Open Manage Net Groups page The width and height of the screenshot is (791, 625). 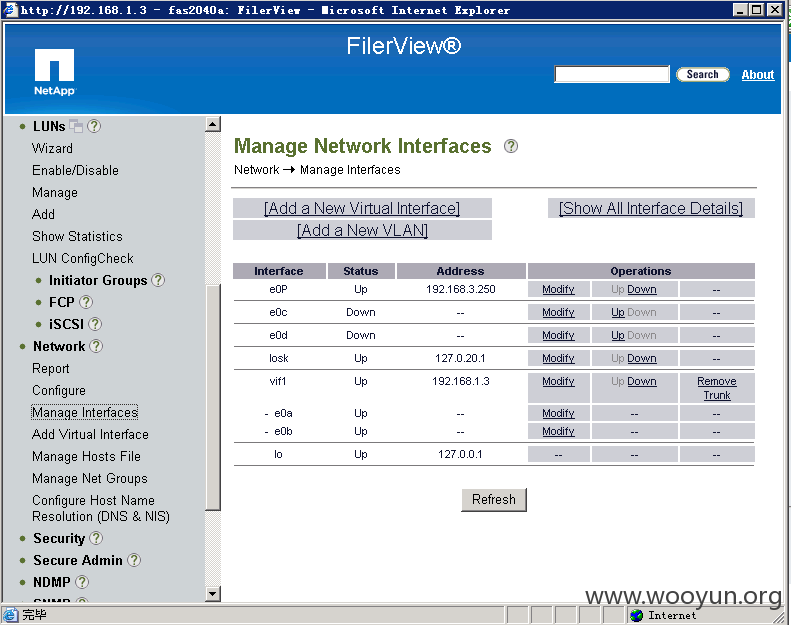[90, 479]
